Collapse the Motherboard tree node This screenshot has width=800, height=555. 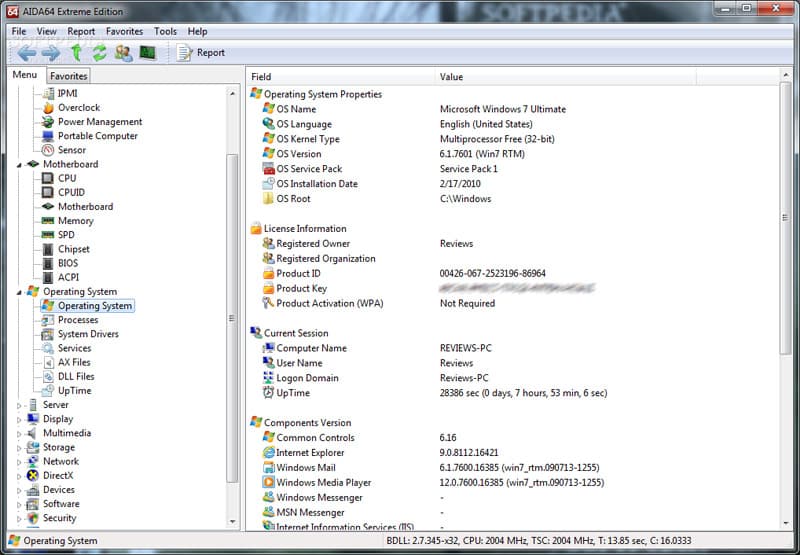click(19, 164)
